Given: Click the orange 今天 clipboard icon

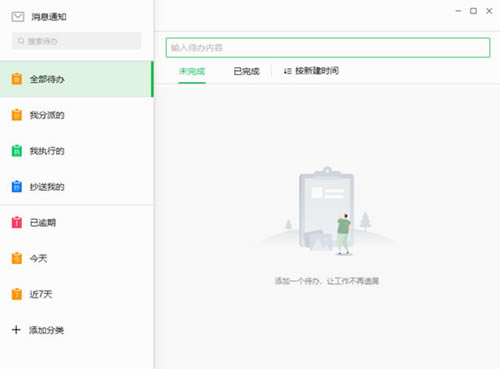Looking at the screenshot, I should pos(17,258).
